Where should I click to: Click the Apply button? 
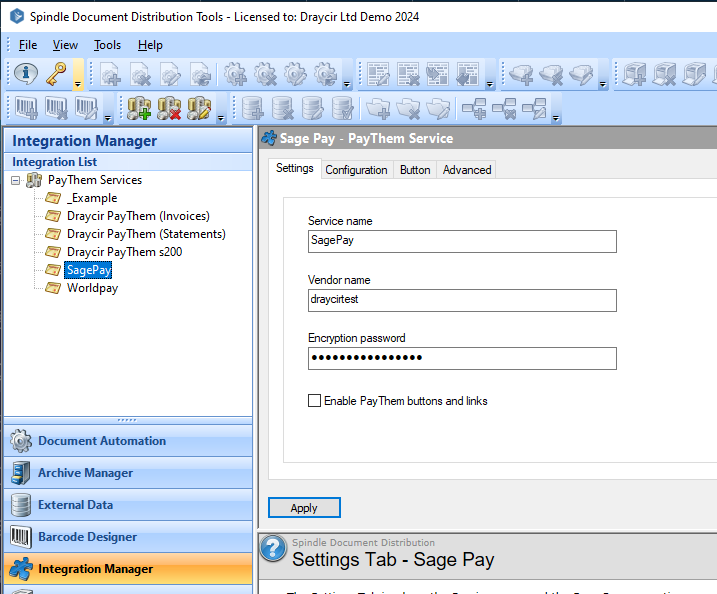(304, 508)
